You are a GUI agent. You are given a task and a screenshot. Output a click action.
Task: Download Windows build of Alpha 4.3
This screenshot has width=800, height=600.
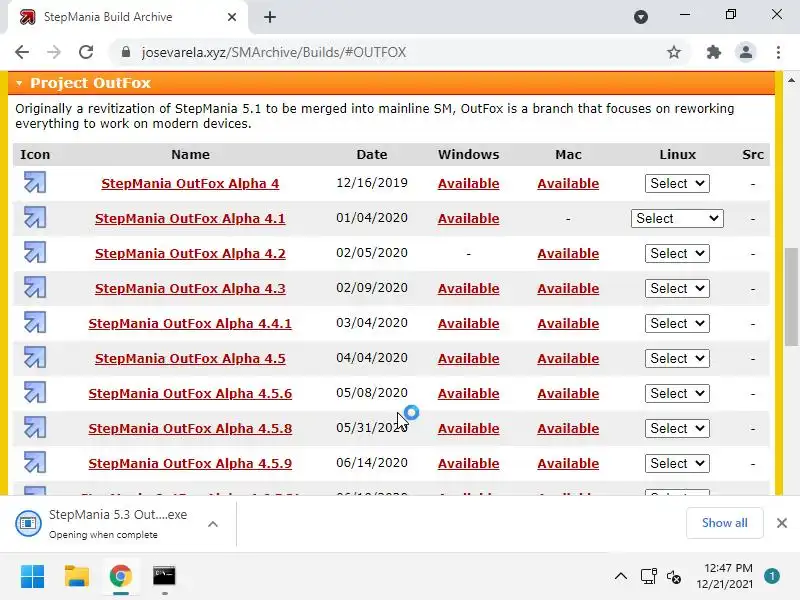coord(468,288)
